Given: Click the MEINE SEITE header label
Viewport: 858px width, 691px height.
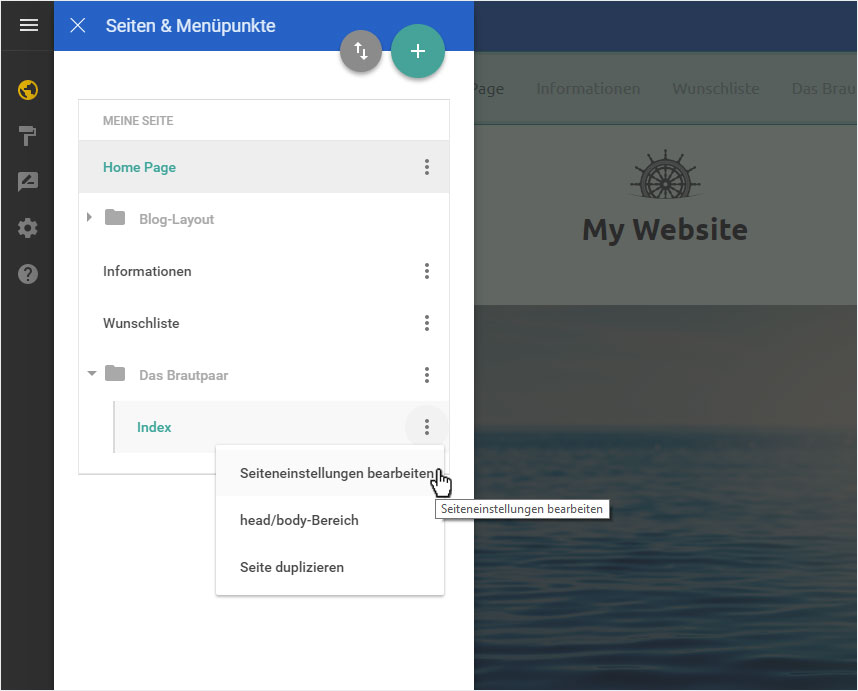Looking at the screenshot, I should 138,120.
